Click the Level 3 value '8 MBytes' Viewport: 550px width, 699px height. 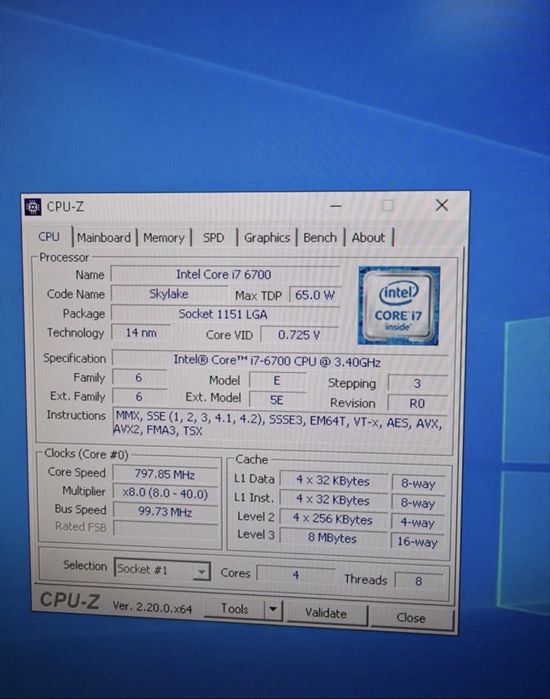(332, 538)
